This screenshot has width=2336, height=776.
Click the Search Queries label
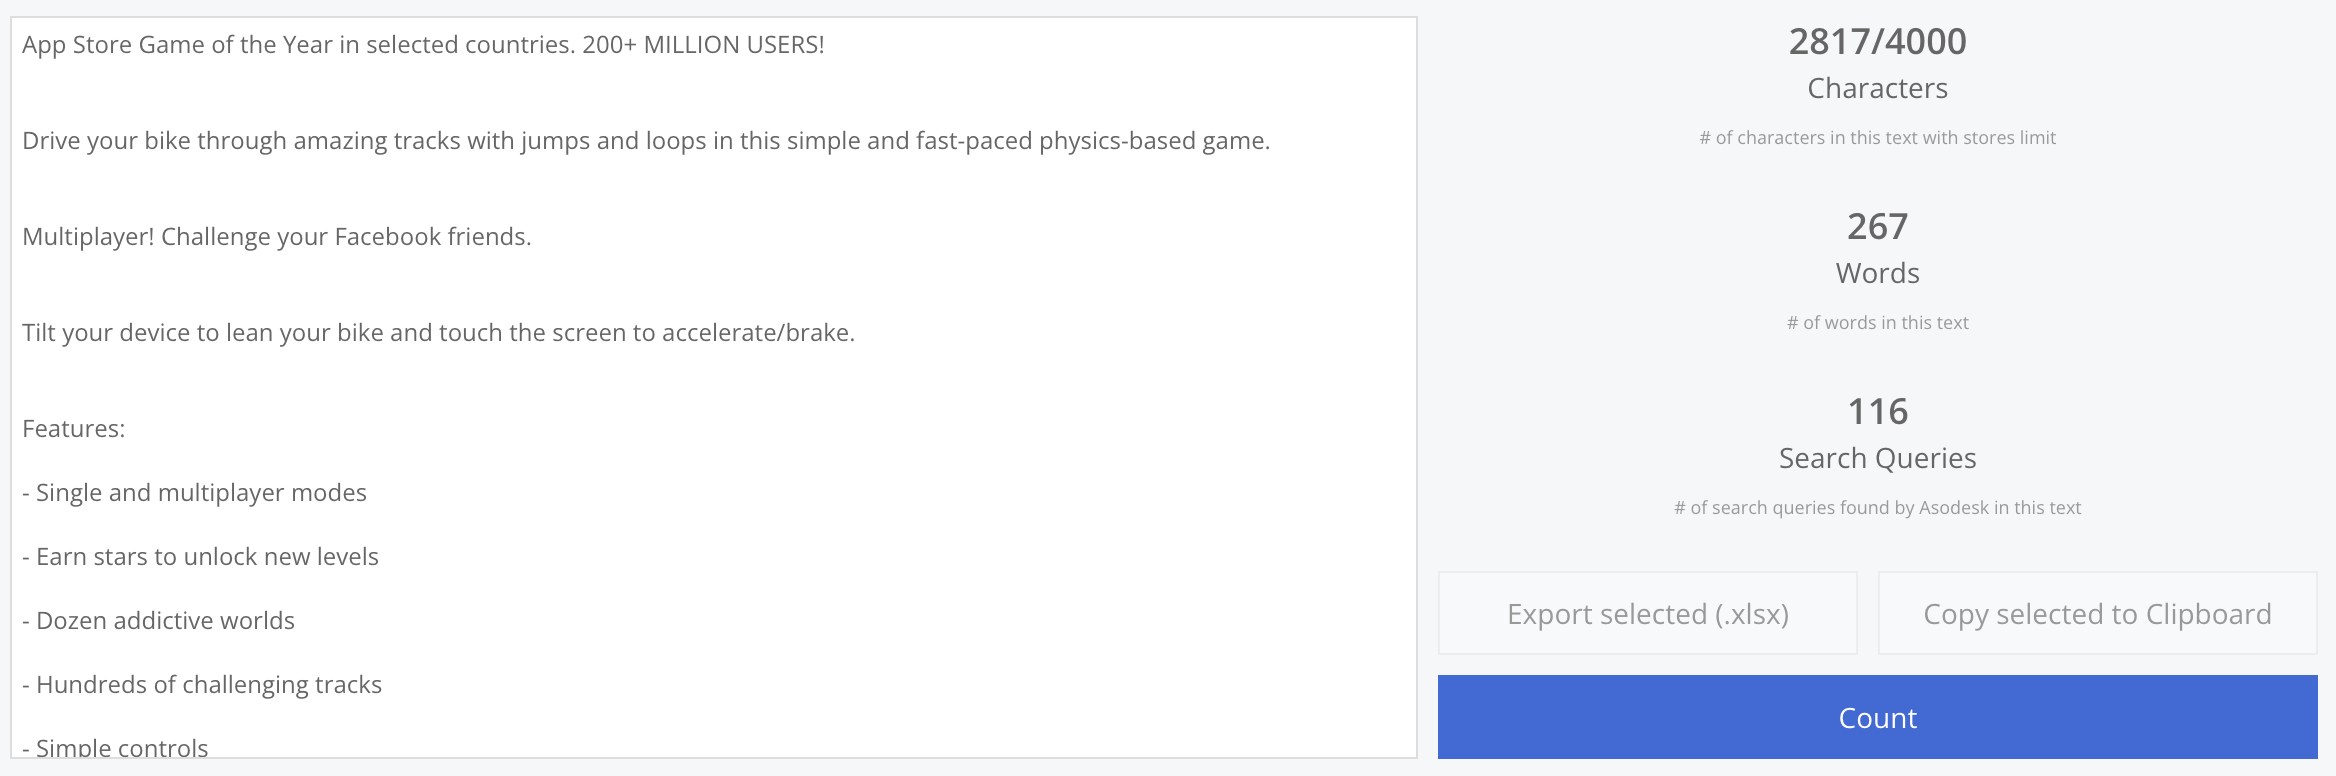pyautogui.click(x=1877, y=458)
